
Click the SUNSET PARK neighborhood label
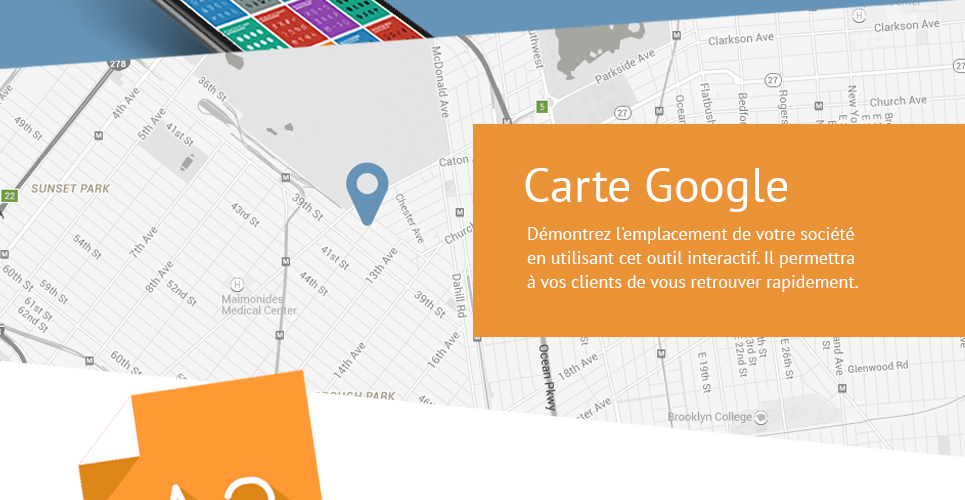(x=70, y=188)
